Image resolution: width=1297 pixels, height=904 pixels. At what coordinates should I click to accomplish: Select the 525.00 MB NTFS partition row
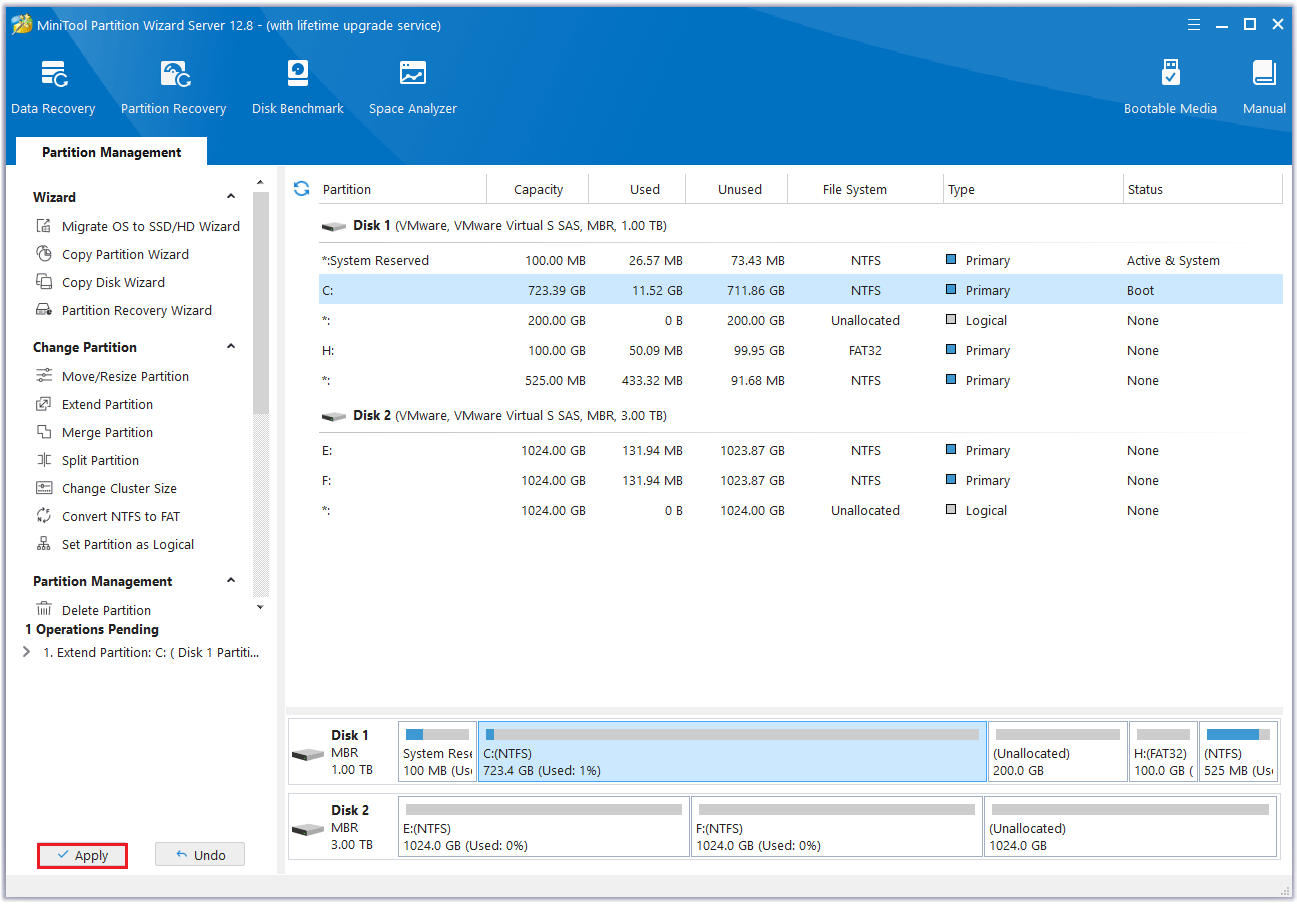pyautogui.click(x=800, y=380)
